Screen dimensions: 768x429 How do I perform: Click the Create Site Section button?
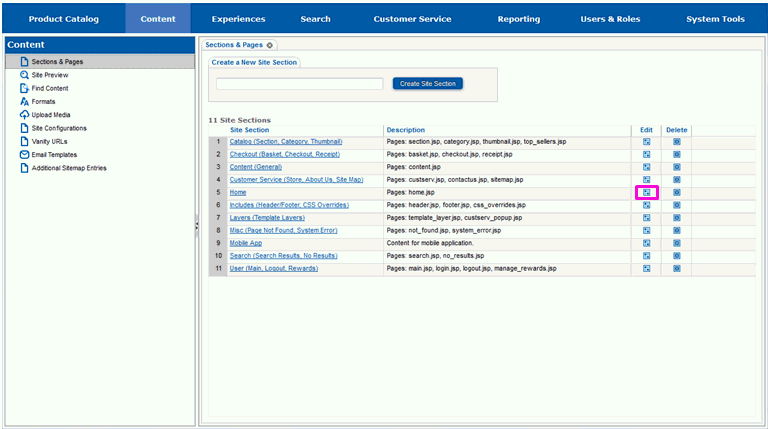428,84
